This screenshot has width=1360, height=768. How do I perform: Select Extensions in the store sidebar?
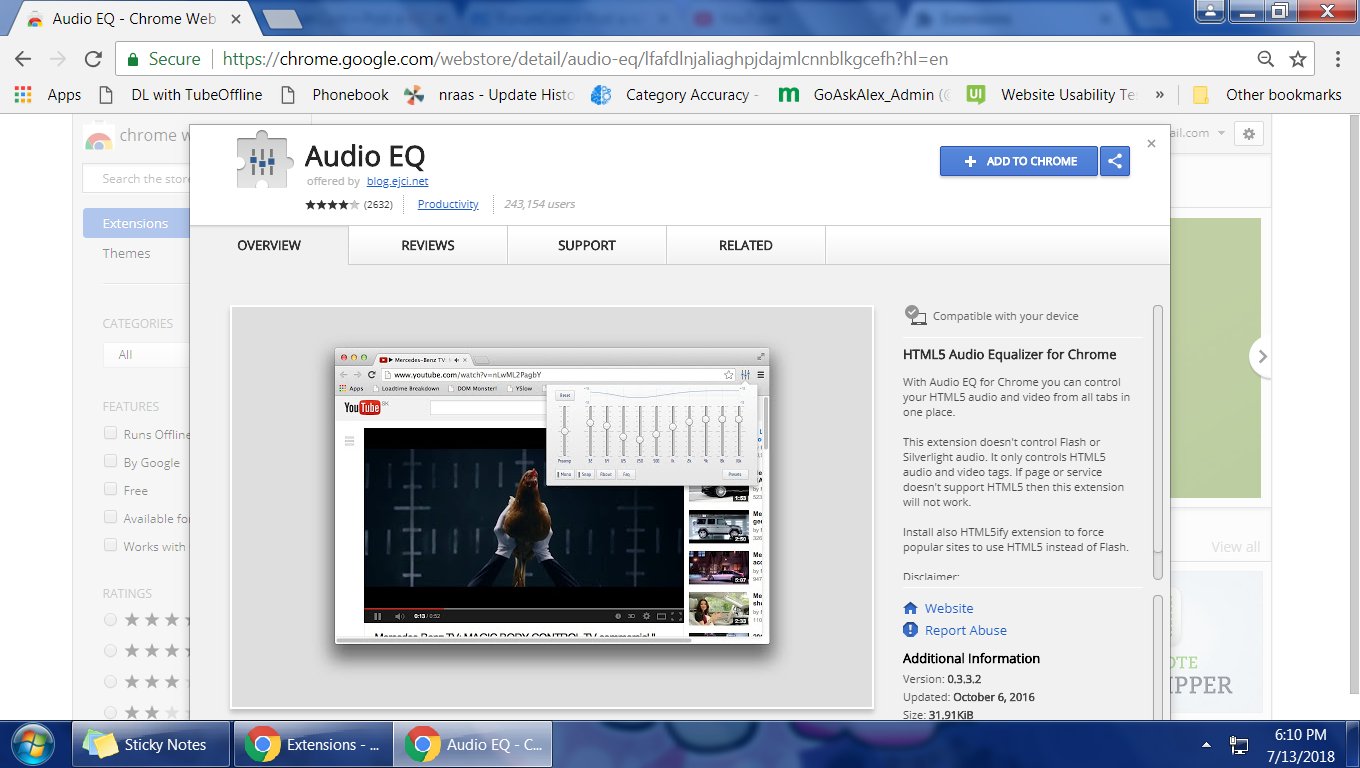[136, 223]
